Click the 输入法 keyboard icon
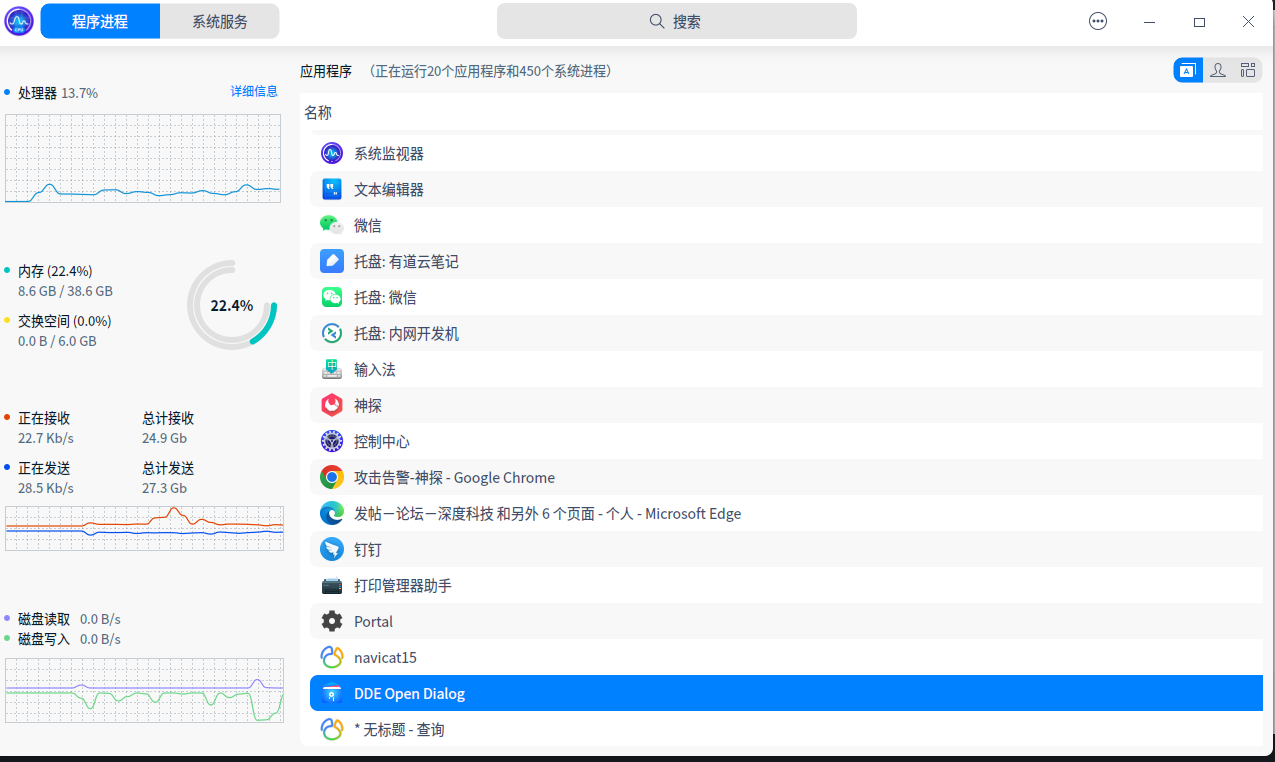This screenshot has width=1275, height=762. coord(332,369)
